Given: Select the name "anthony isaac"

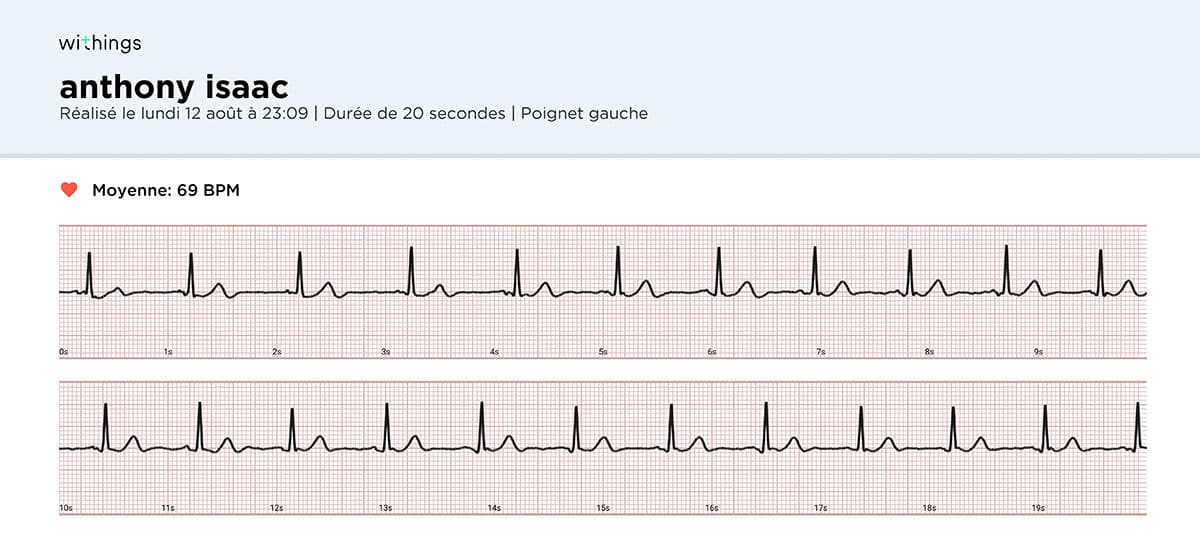Looking at the screenshot, I should pos(174,85).
